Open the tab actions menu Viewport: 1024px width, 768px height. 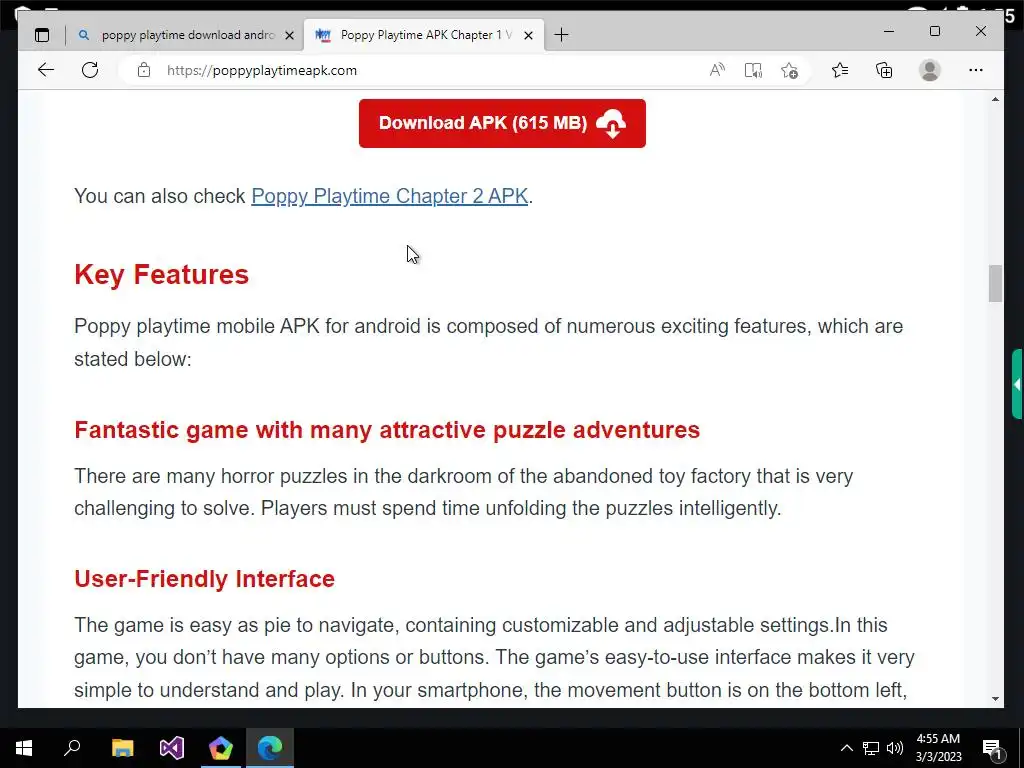[x=42, y=35]
